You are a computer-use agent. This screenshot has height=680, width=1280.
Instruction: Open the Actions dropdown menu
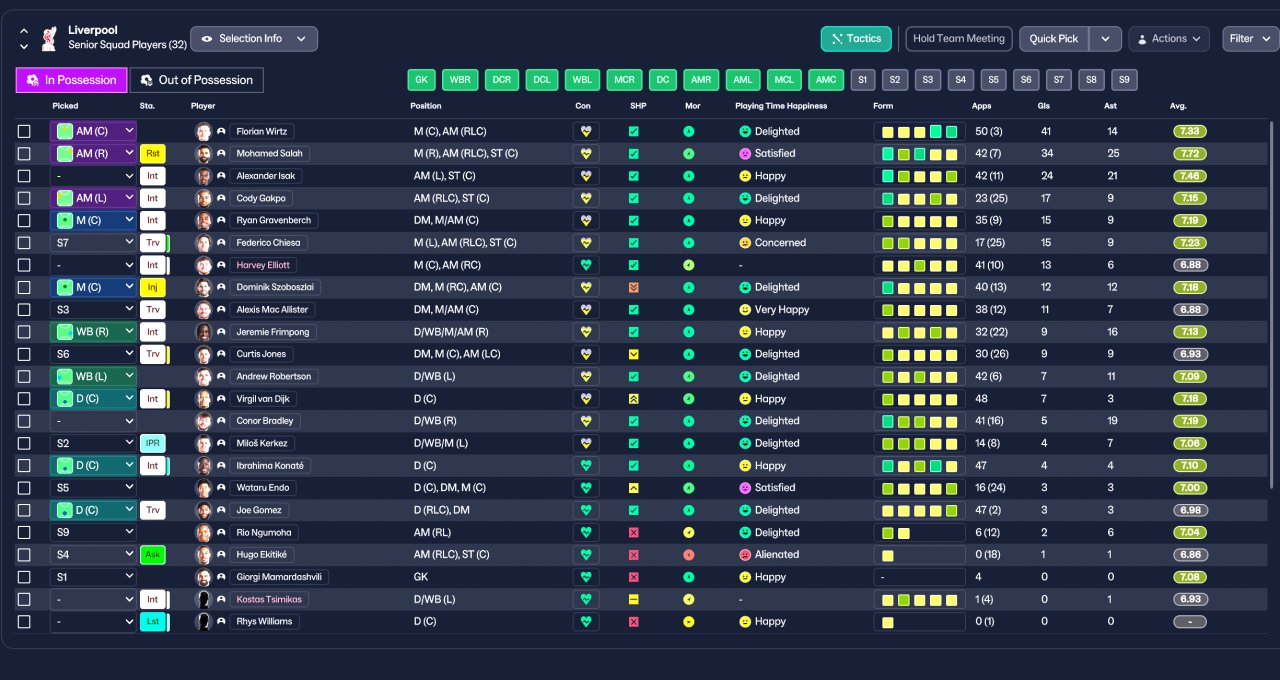coord(1169,39)
